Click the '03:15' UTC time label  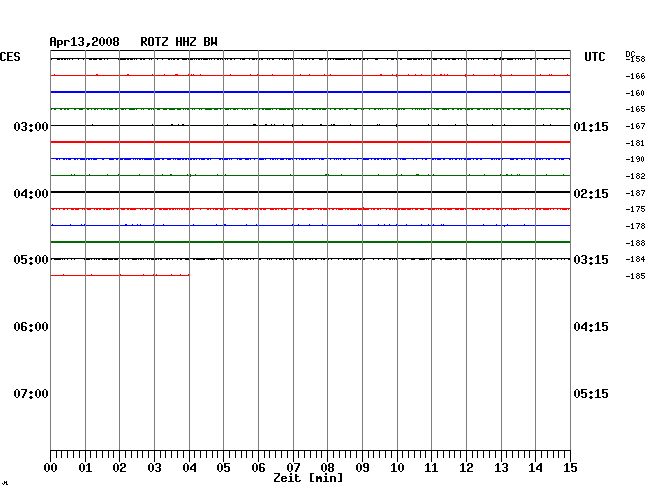coord(591,260)
